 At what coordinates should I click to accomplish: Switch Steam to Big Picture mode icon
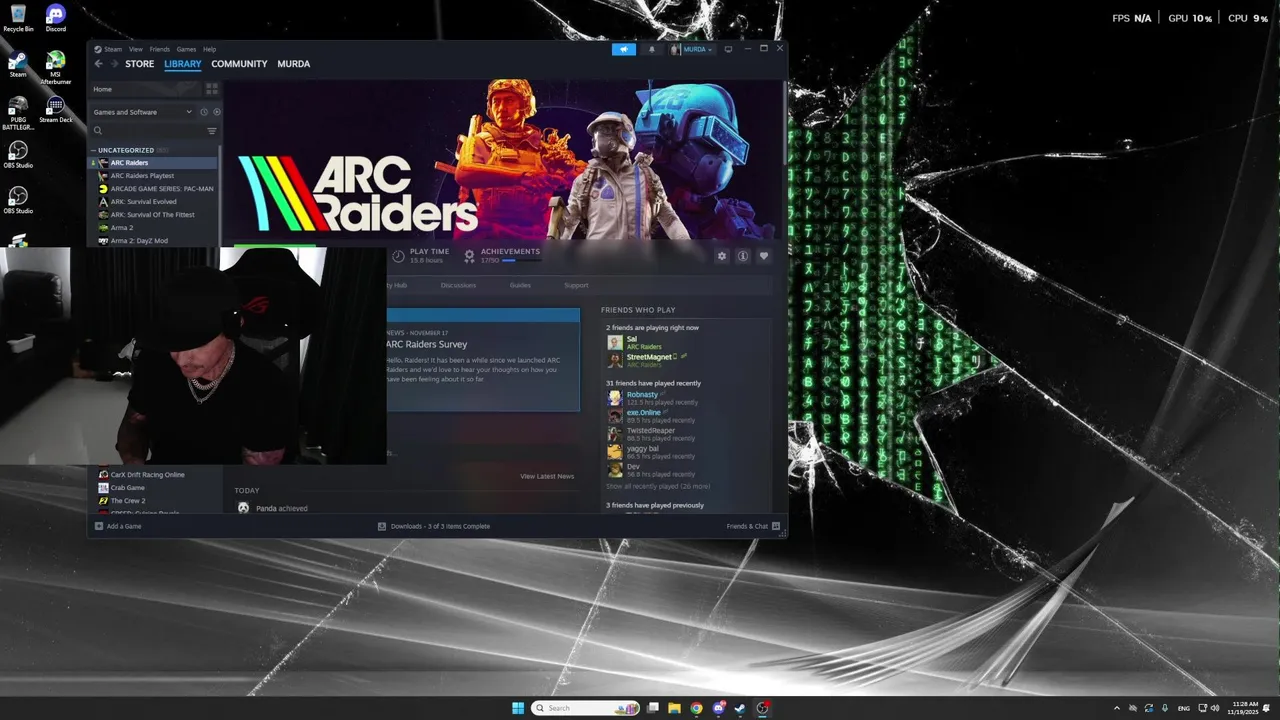pyautogui.click(x=728, y=49)
